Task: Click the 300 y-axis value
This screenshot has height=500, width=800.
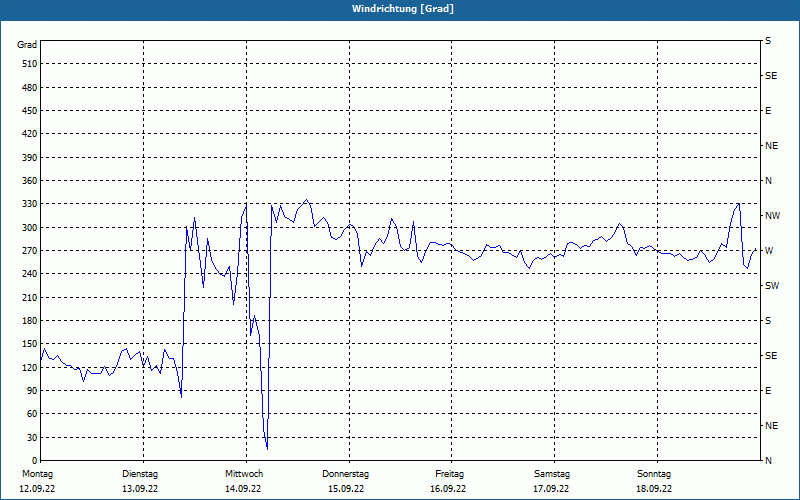Action: (30, 228)
